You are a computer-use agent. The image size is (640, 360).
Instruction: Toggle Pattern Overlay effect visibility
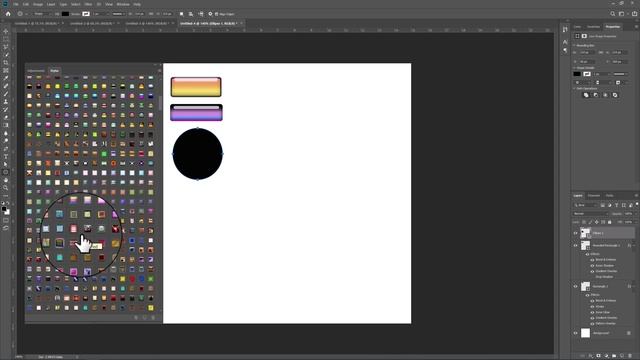click(x=592, y=324)
